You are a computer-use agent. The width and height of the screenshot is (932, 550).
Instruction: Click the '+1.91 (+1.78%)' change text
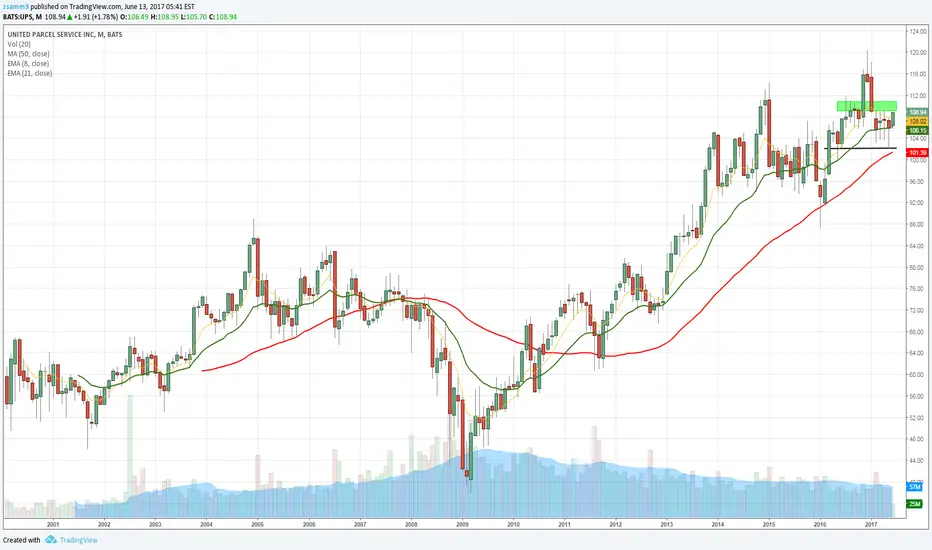coord(96,17)
